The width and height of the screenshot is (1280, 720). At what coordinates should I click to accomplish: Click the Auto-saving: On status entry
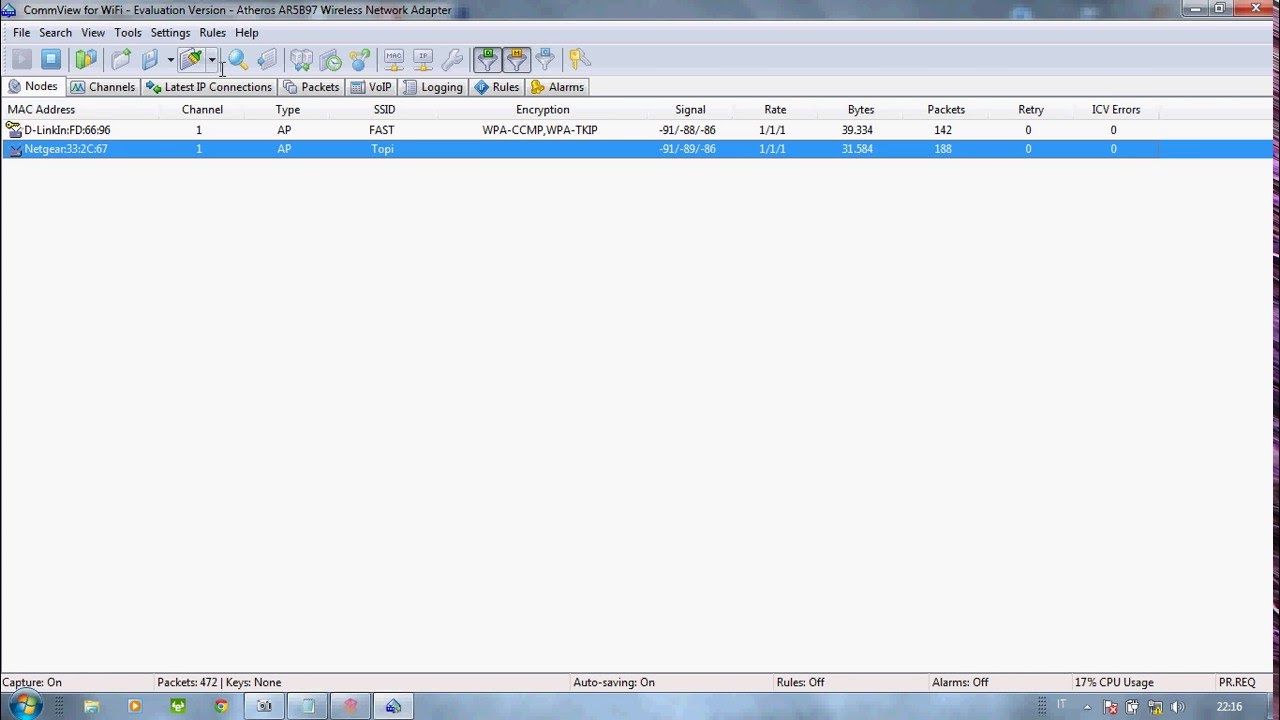614,682
